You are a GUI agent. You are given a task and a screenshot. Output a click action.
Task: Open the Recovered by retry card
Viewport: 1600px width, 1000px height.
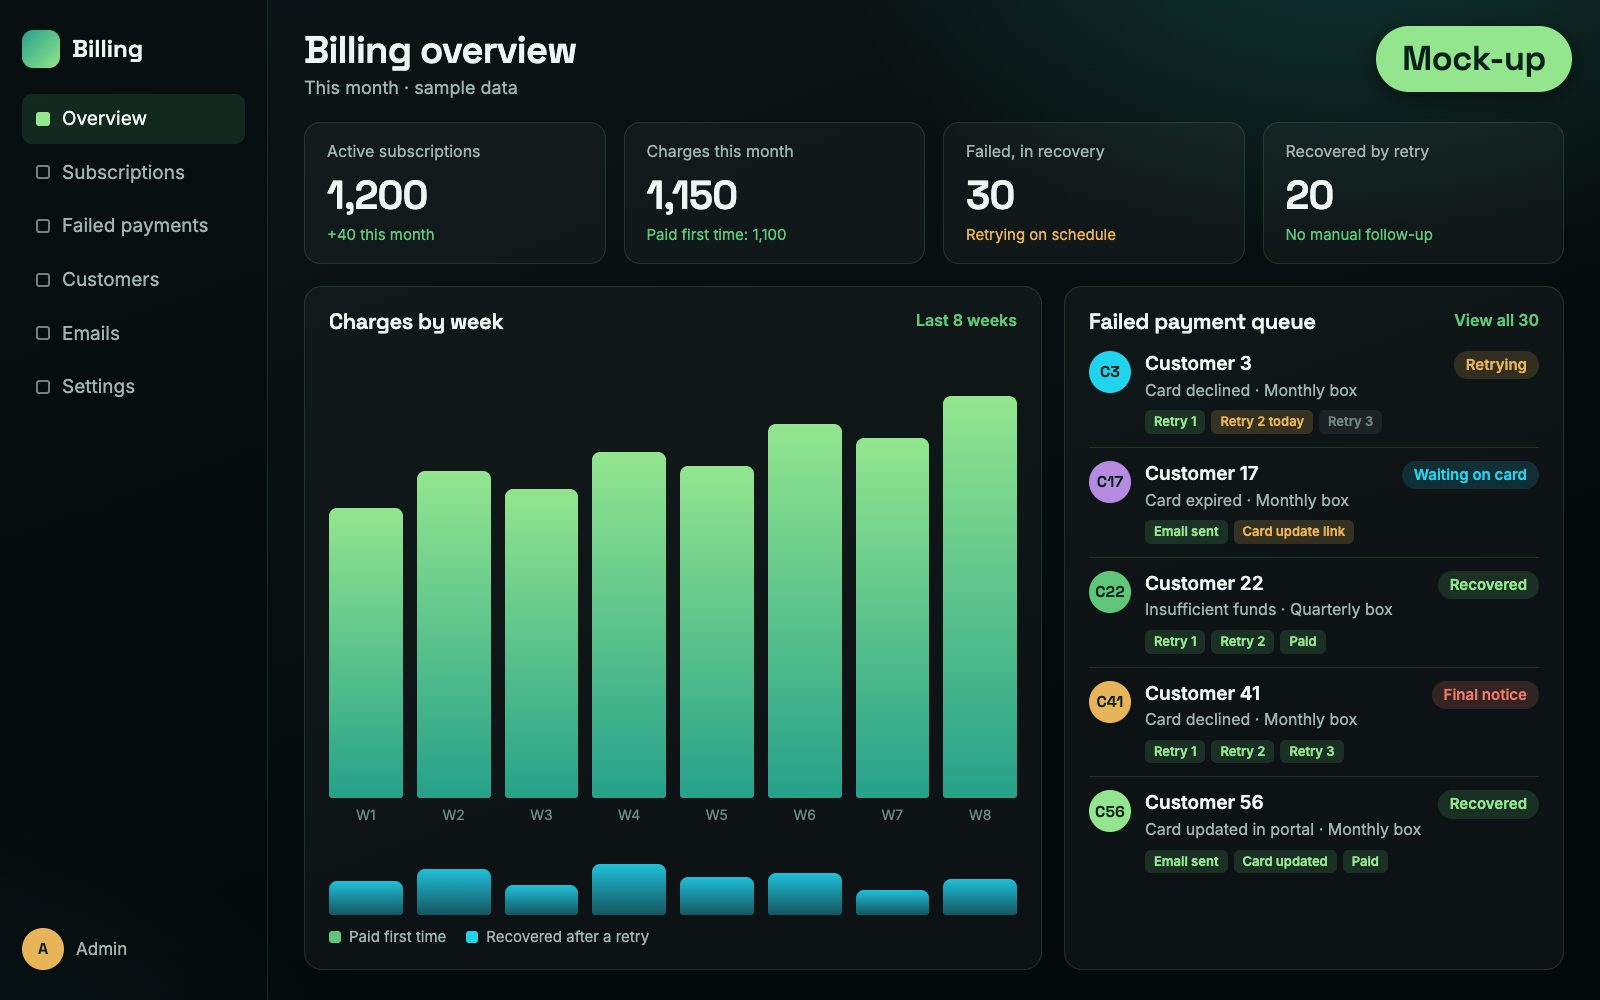[1413, 193]
